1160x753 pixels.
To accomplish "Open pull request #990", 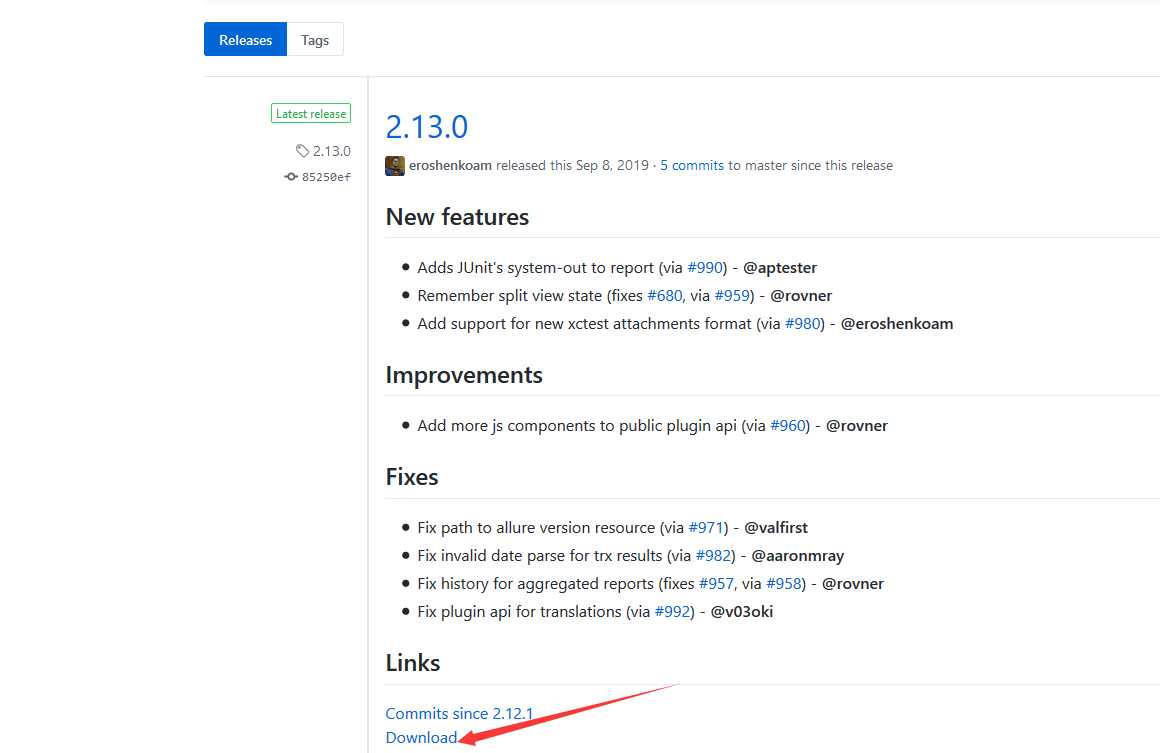I will click(704, 268).
